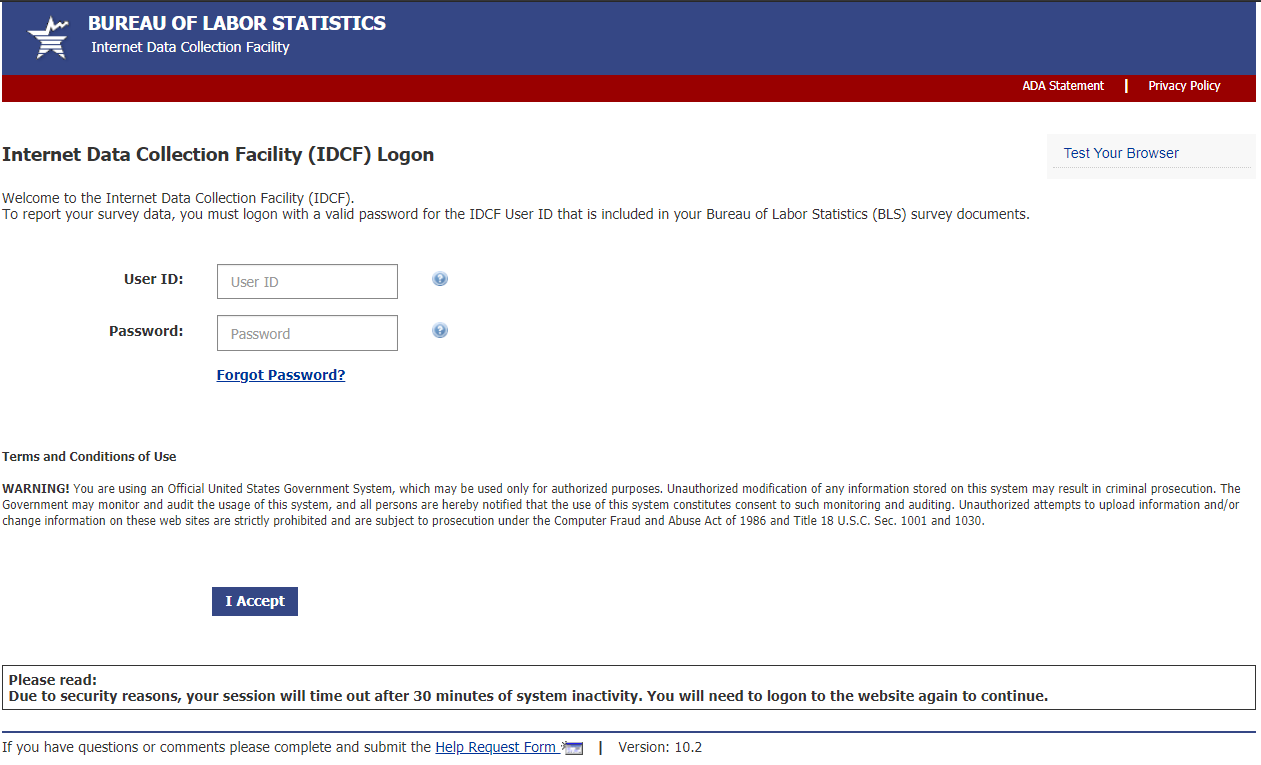Click the Version: 10.2 text

coord(660,747)
